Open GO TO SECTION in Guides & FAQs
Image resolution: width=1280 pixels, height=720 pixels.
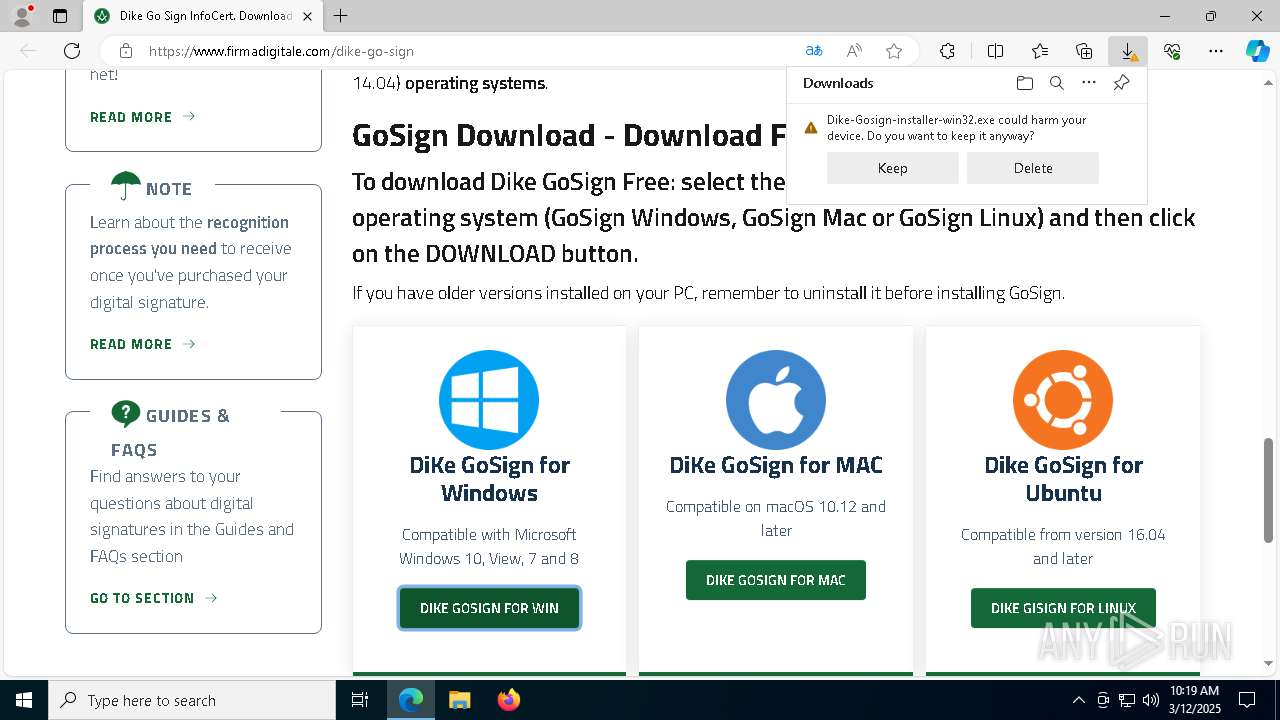point(154,598)
